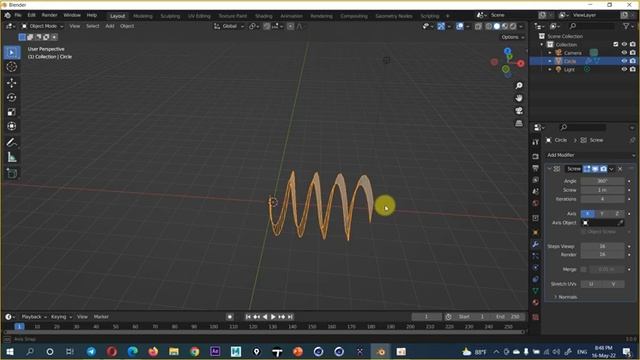Open the Object Mode dropdown
640x360 pixels.
(x=42, y=26)
